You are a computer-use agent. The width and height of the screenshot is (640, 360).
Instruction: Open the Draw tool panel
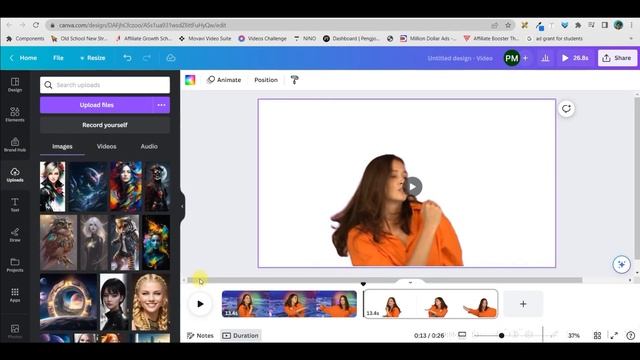(x=15, y=235)
